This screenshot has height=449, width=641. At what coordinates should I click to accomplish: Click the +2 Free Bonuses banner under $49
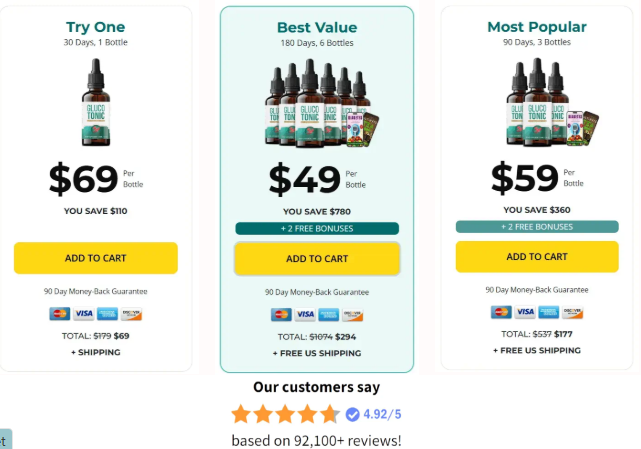coord(317,228)
